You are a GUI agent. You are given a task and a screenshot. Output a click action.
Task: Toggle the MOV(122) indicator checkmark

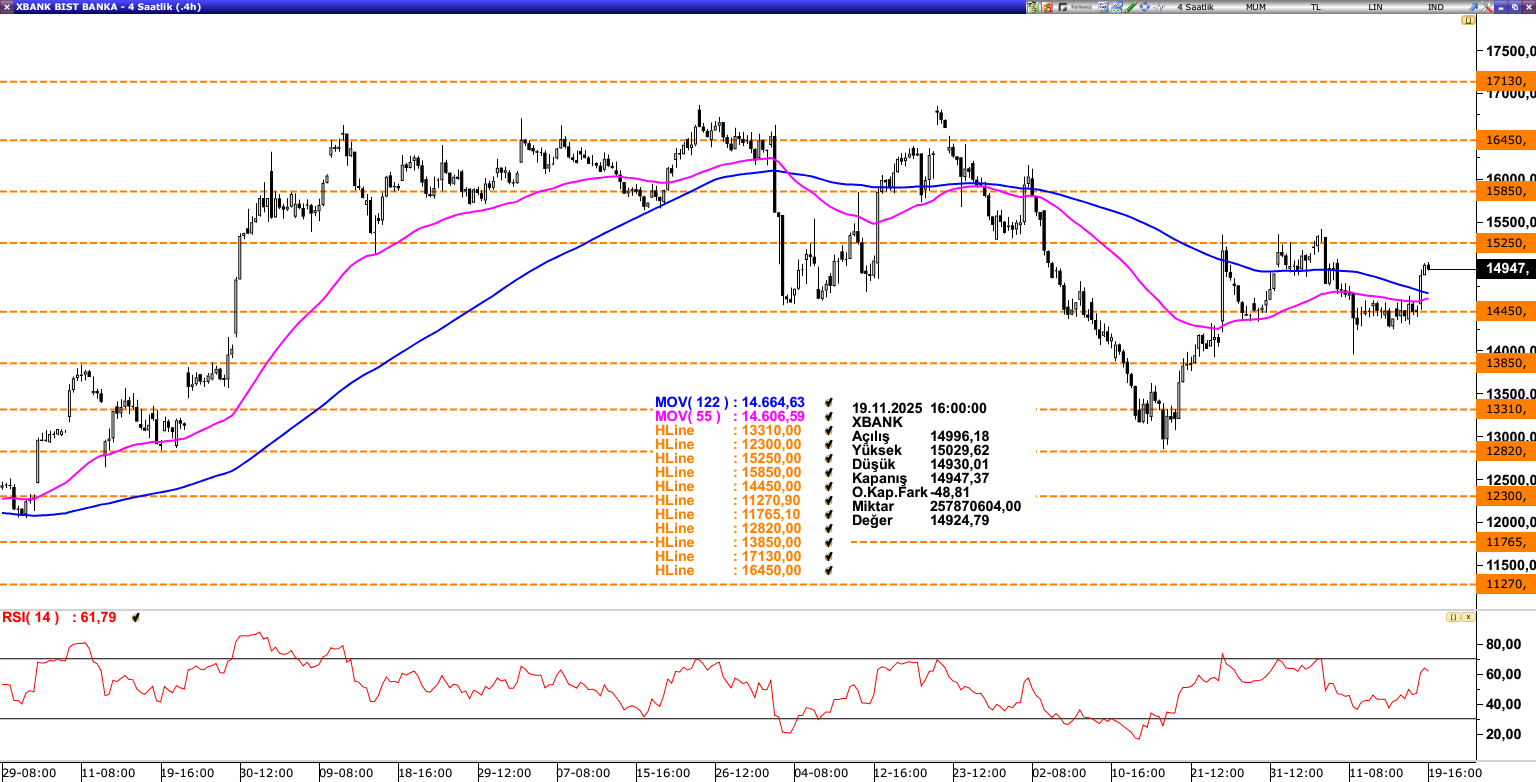pos(828,402)
